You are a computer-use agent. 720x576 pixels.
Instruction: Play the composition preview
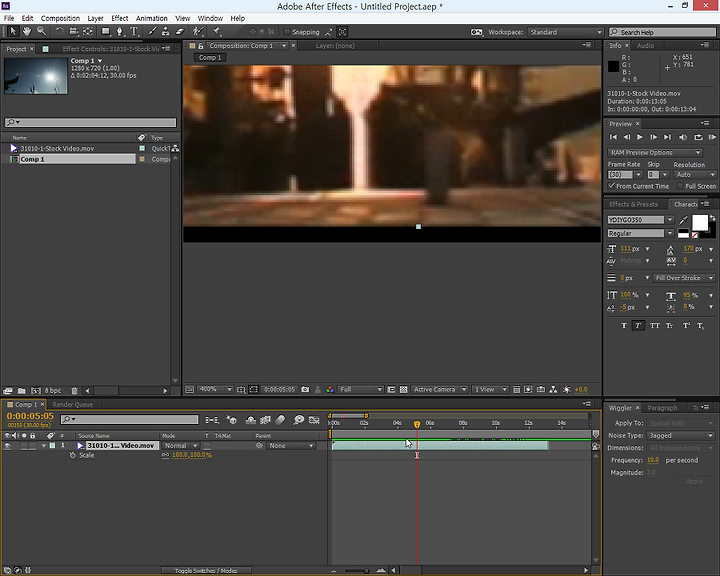pyautogui.click(x=640, y=137)
